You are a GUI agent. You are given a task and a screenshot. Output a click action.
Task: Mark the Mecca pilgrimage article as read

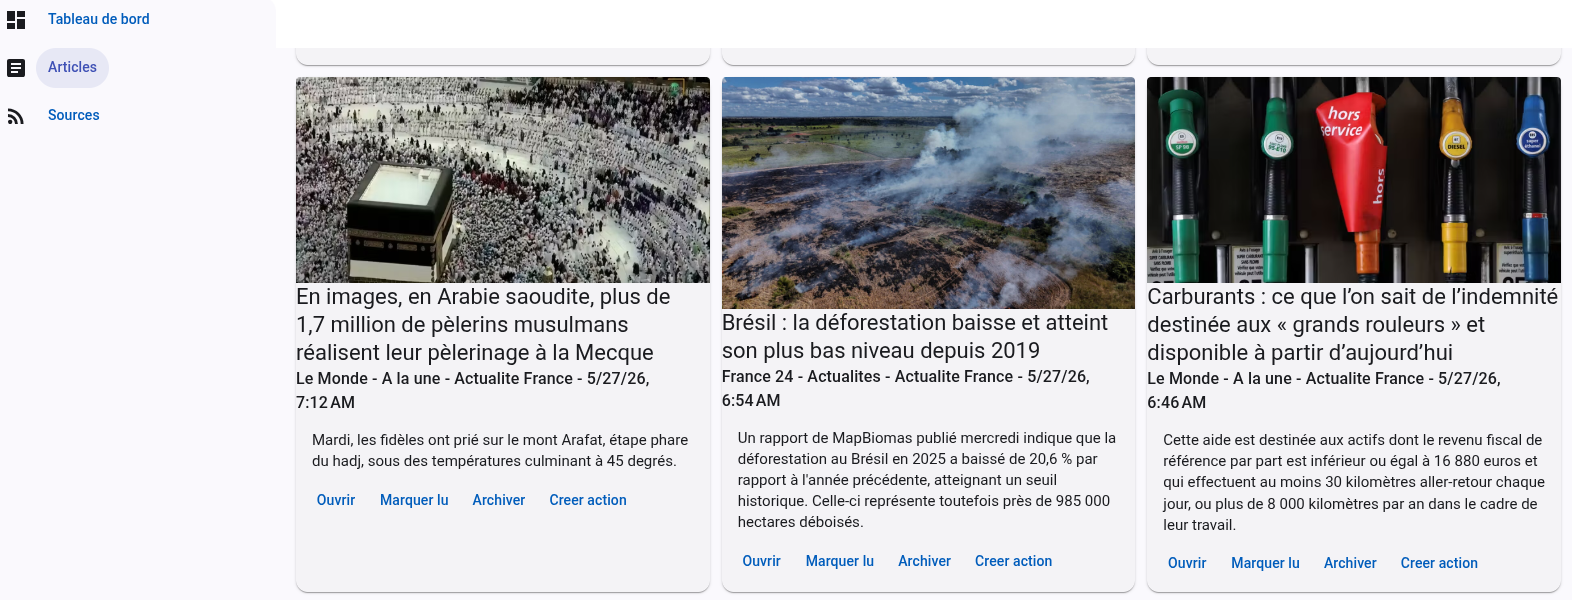click(x=414, y=500)
